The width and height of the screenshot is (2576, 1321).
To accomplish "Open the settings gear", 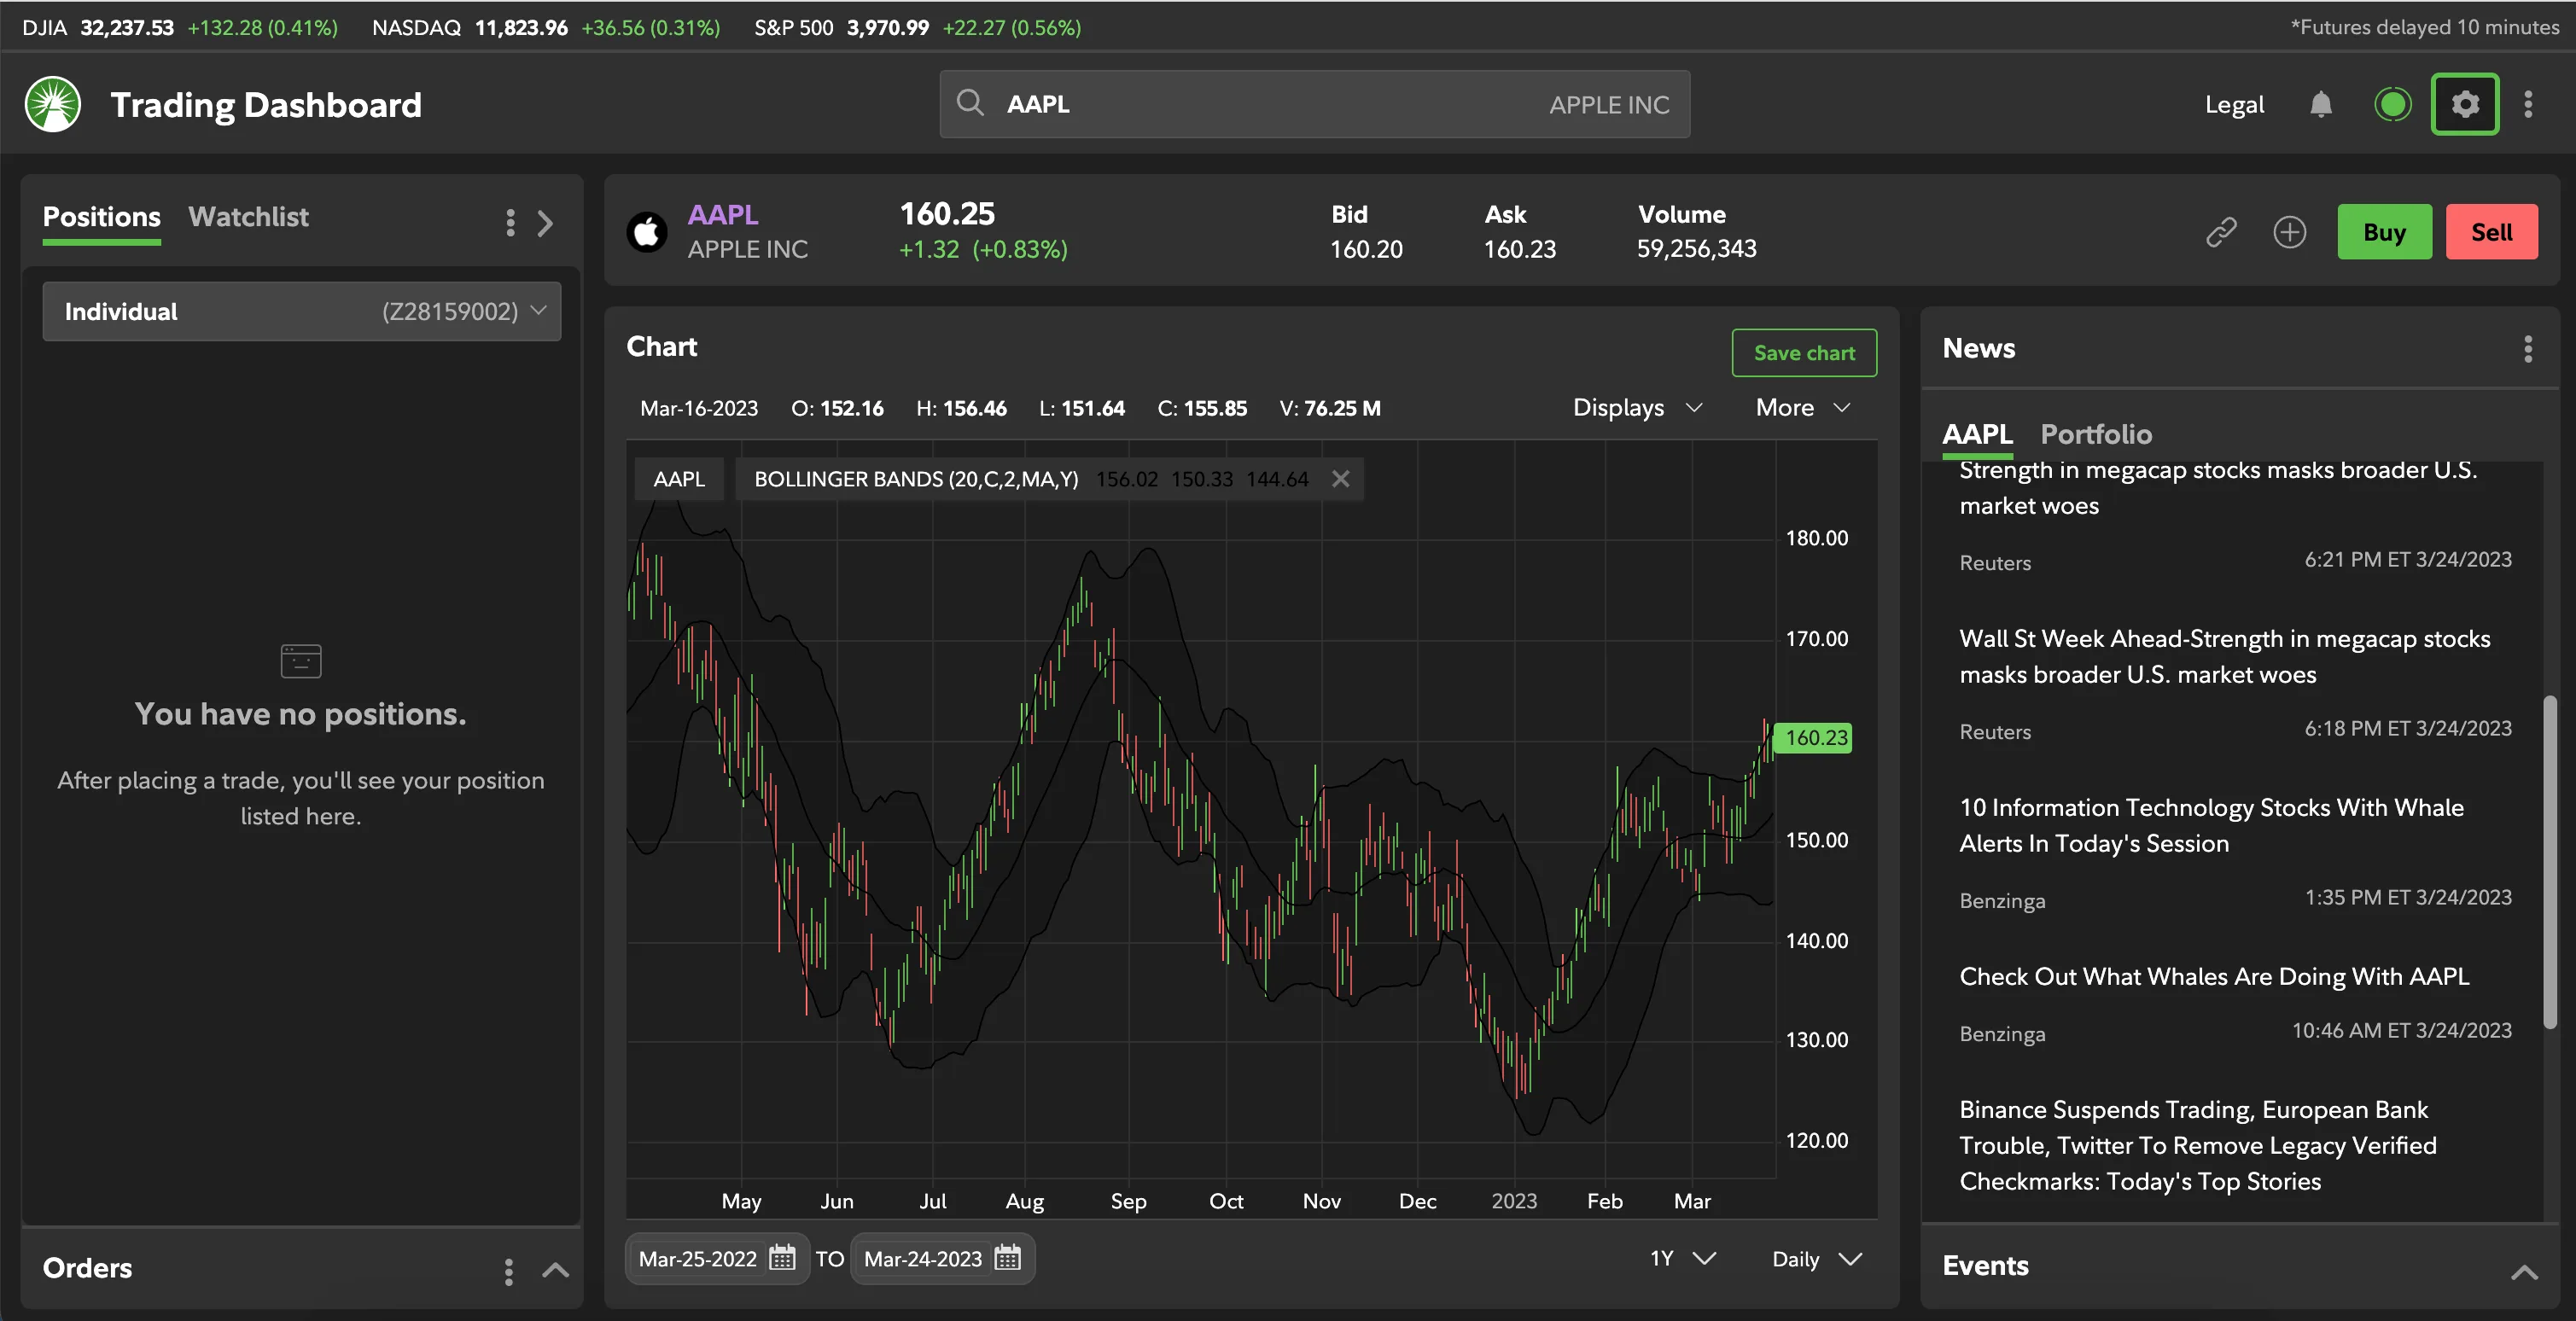I will (x=2465, y=104).
